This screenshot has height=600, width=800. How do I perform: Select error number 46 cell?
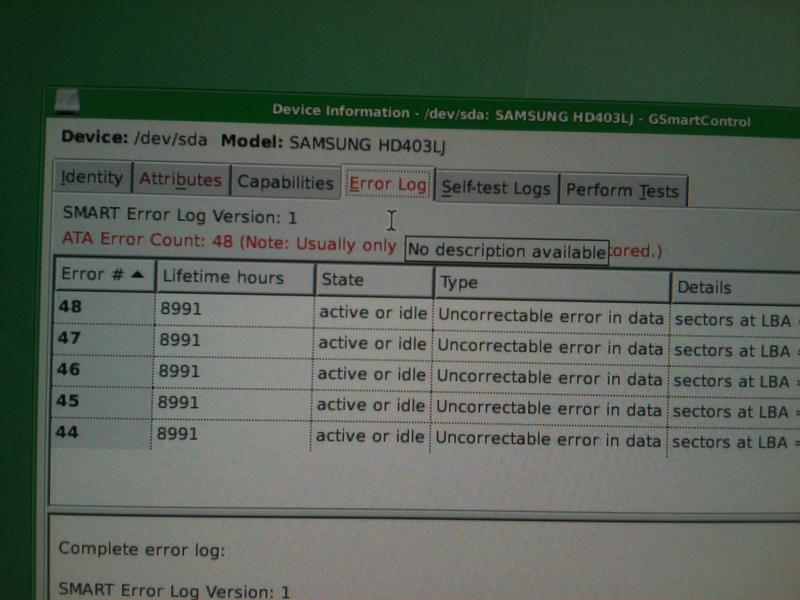coord(101,369)
